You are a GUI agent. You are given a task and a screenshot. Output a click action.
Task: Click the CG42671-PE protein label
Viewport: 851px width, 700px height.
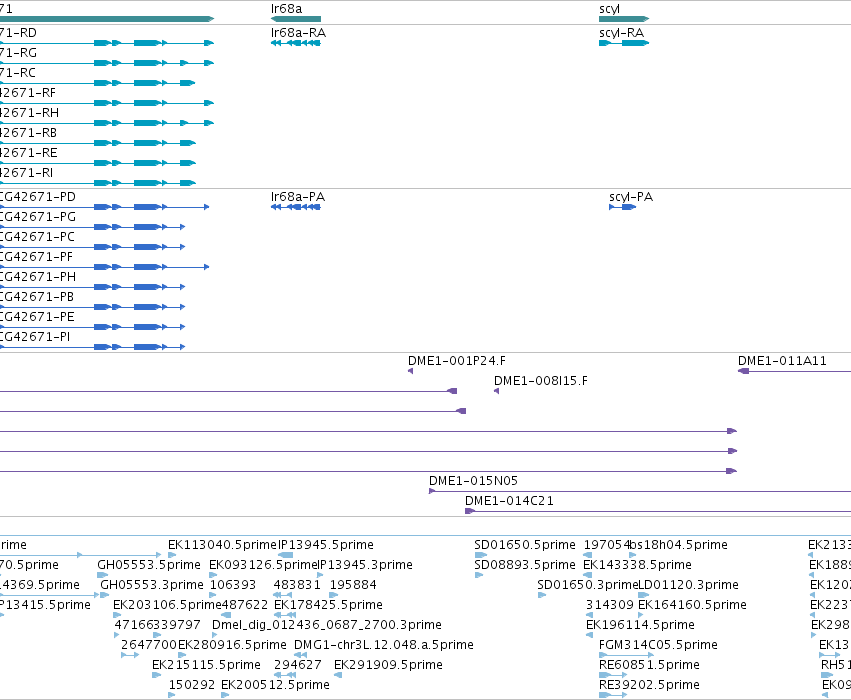coord(36,317)
